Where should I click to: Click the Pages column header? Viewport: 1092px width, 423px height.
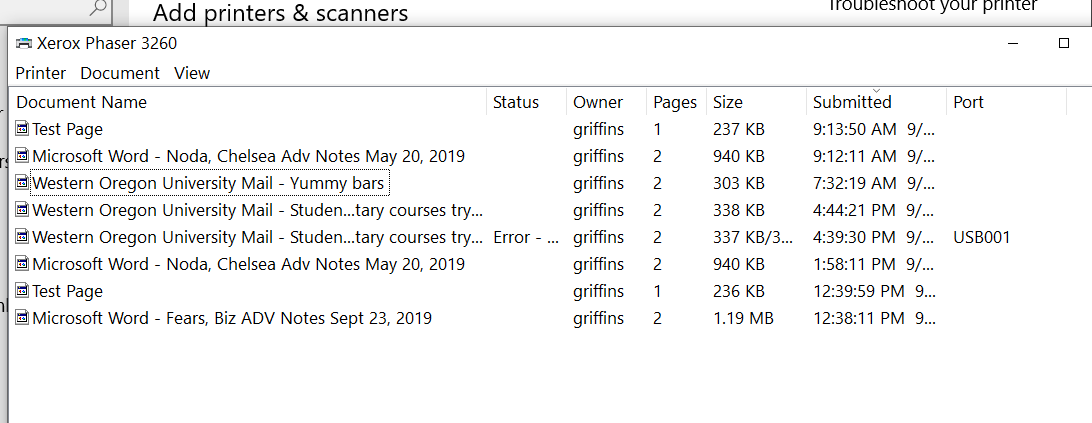pyautogui.click(x=676, y=102)
